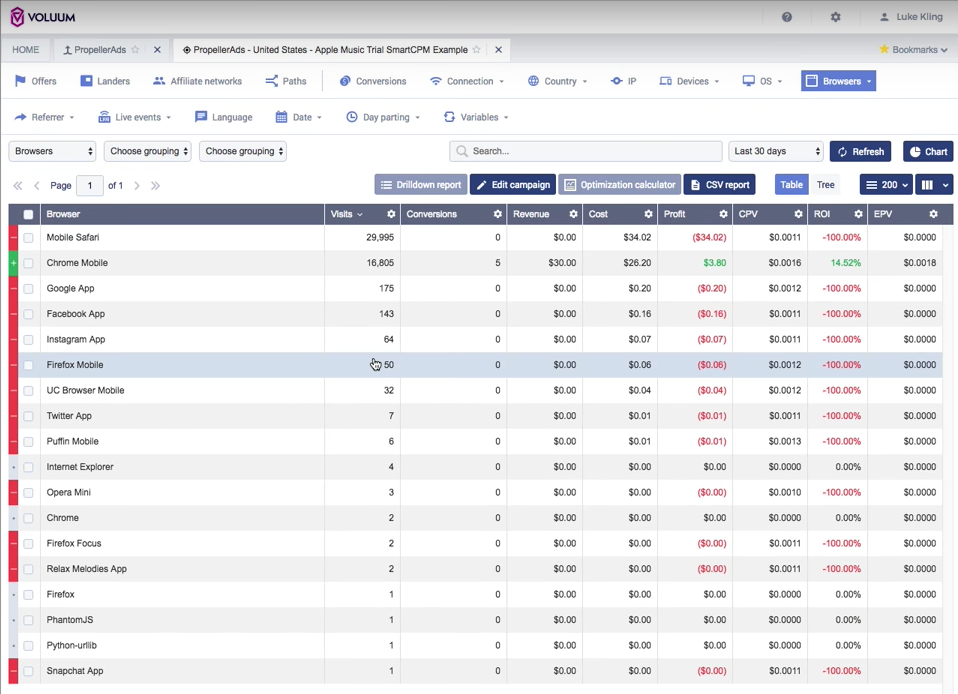Open the Last 30 days date range selector
The height and width of the screenshot is (694, 958).
coord(776,151)
